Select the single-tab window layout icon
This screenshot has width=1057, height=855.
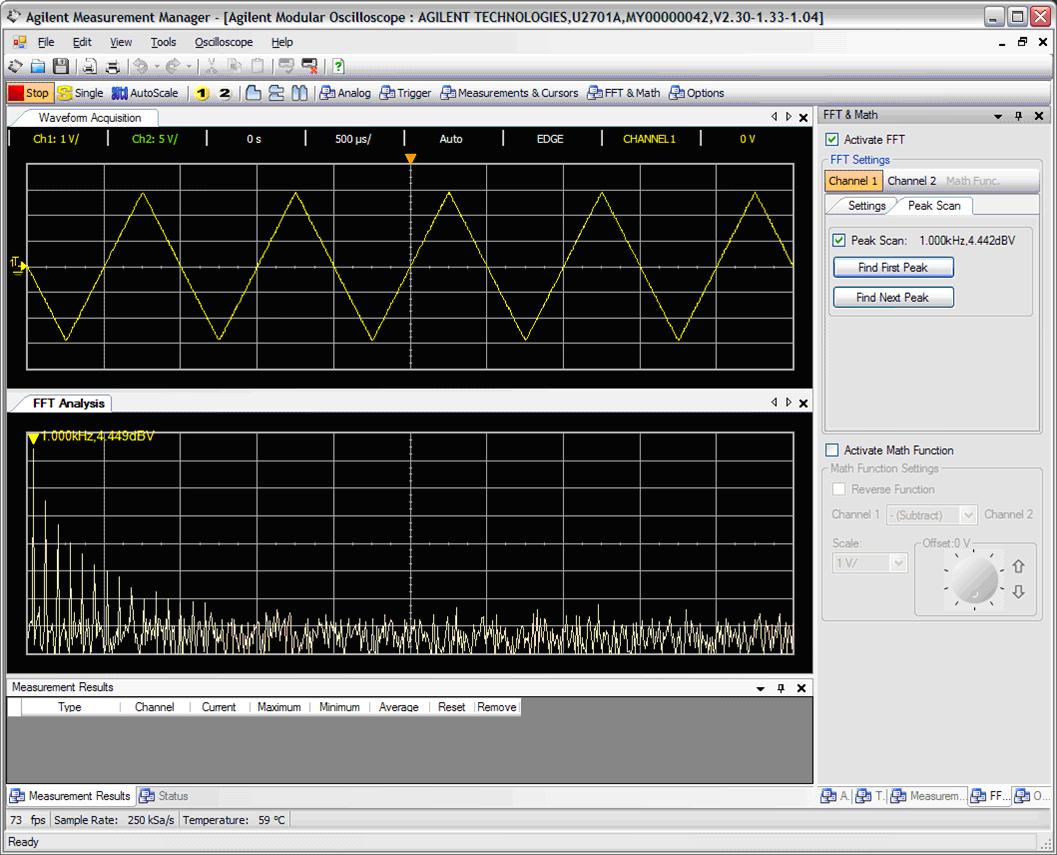point(253,93)
